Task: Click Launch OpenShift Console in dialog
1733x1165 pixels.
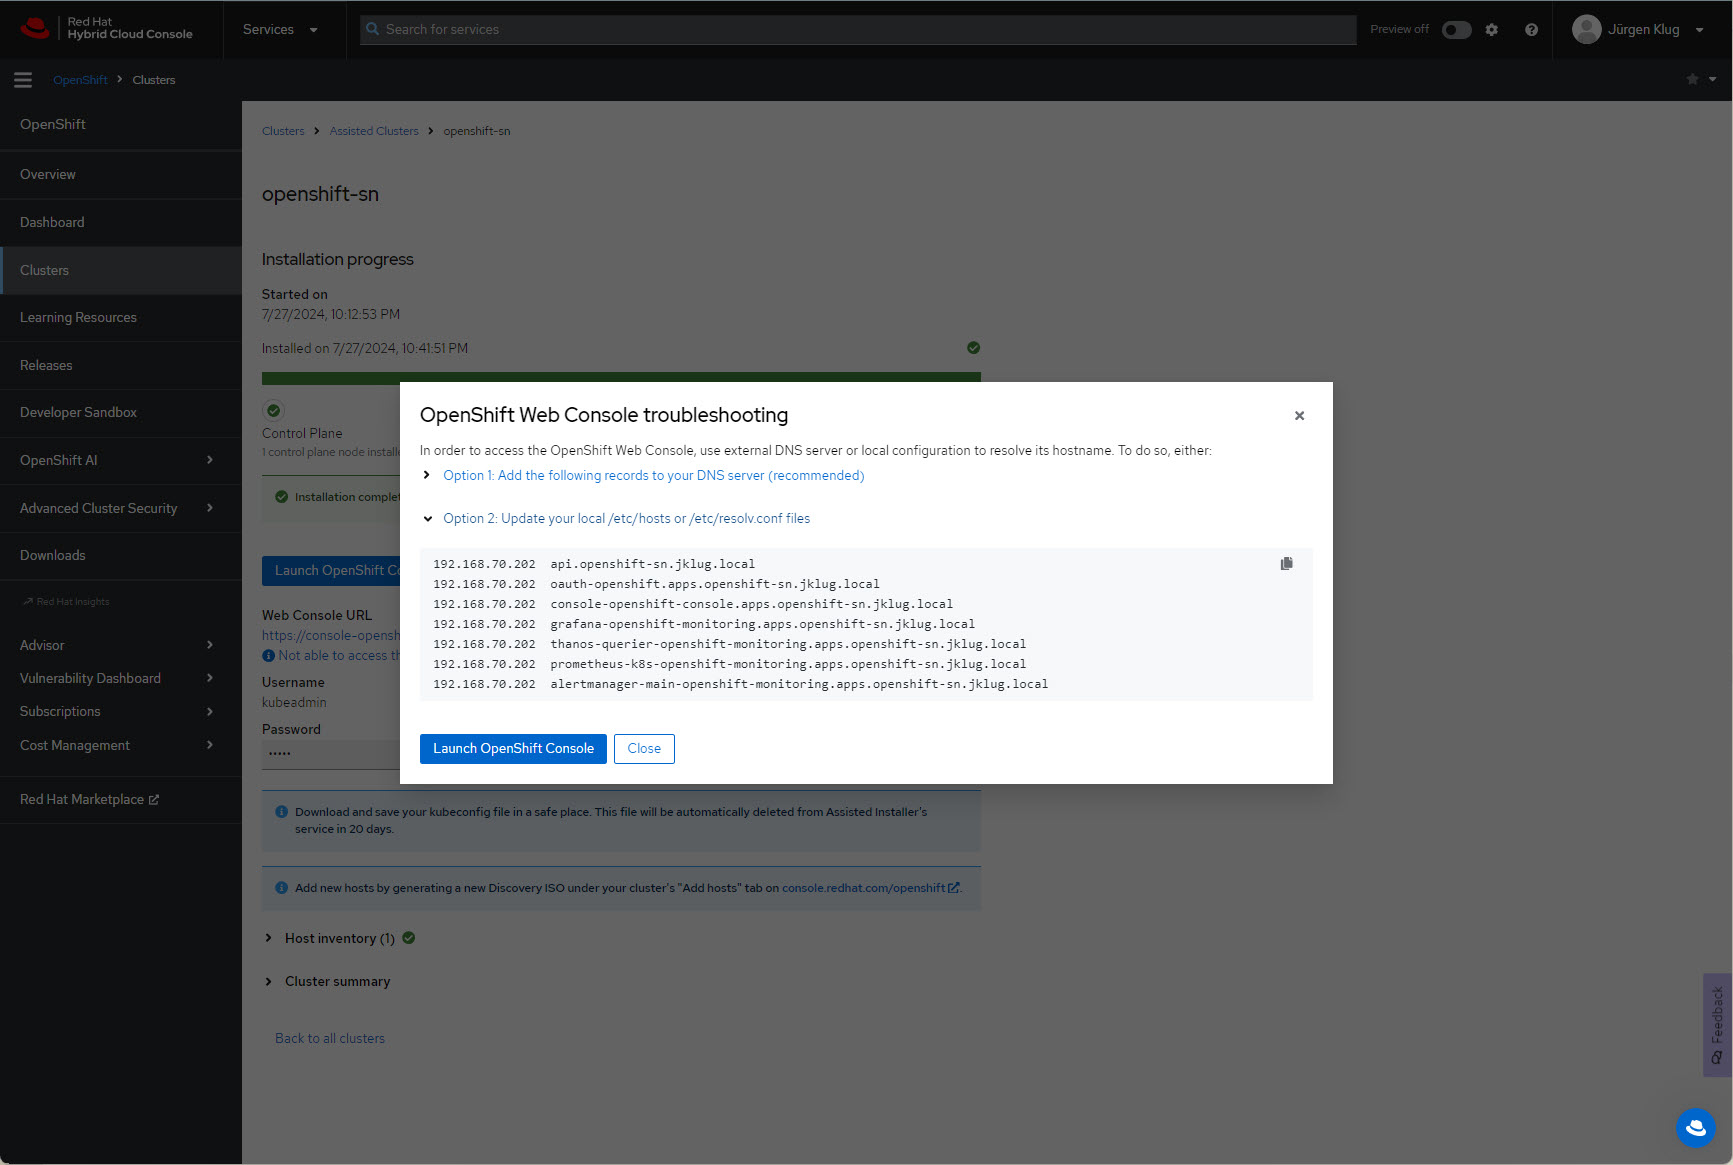Action: point(513,749)
